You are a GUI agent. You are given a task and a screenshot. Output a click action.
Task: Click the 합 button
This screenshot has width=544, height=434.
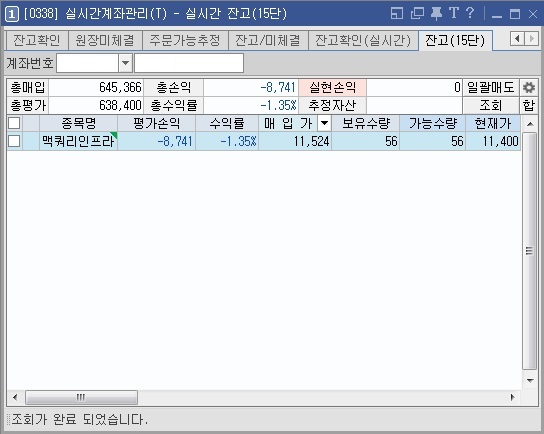[529, 105]
